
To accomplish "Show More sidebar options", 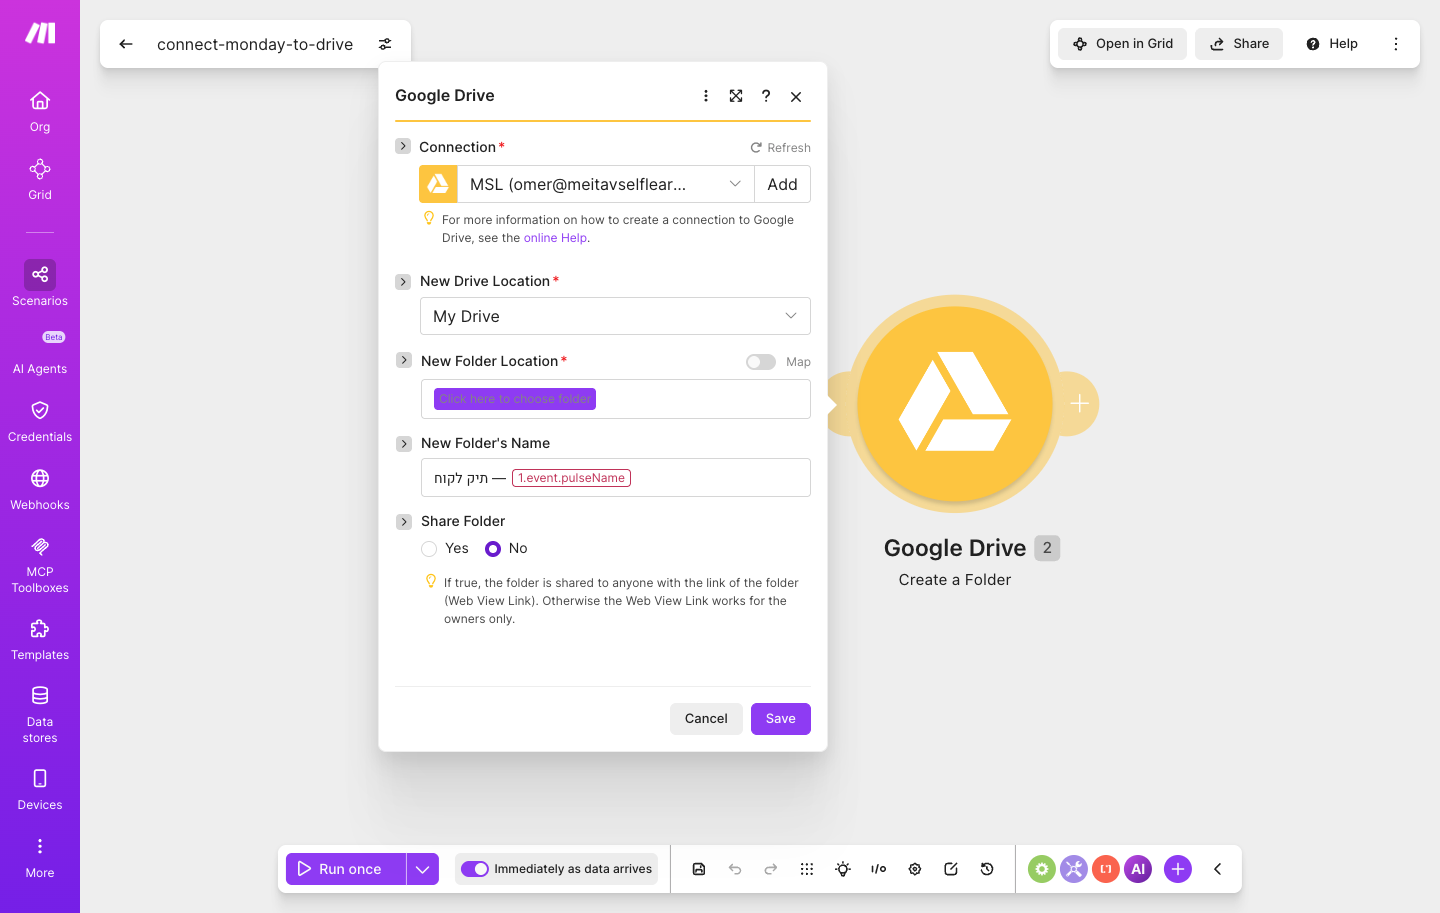I will 40,857.
